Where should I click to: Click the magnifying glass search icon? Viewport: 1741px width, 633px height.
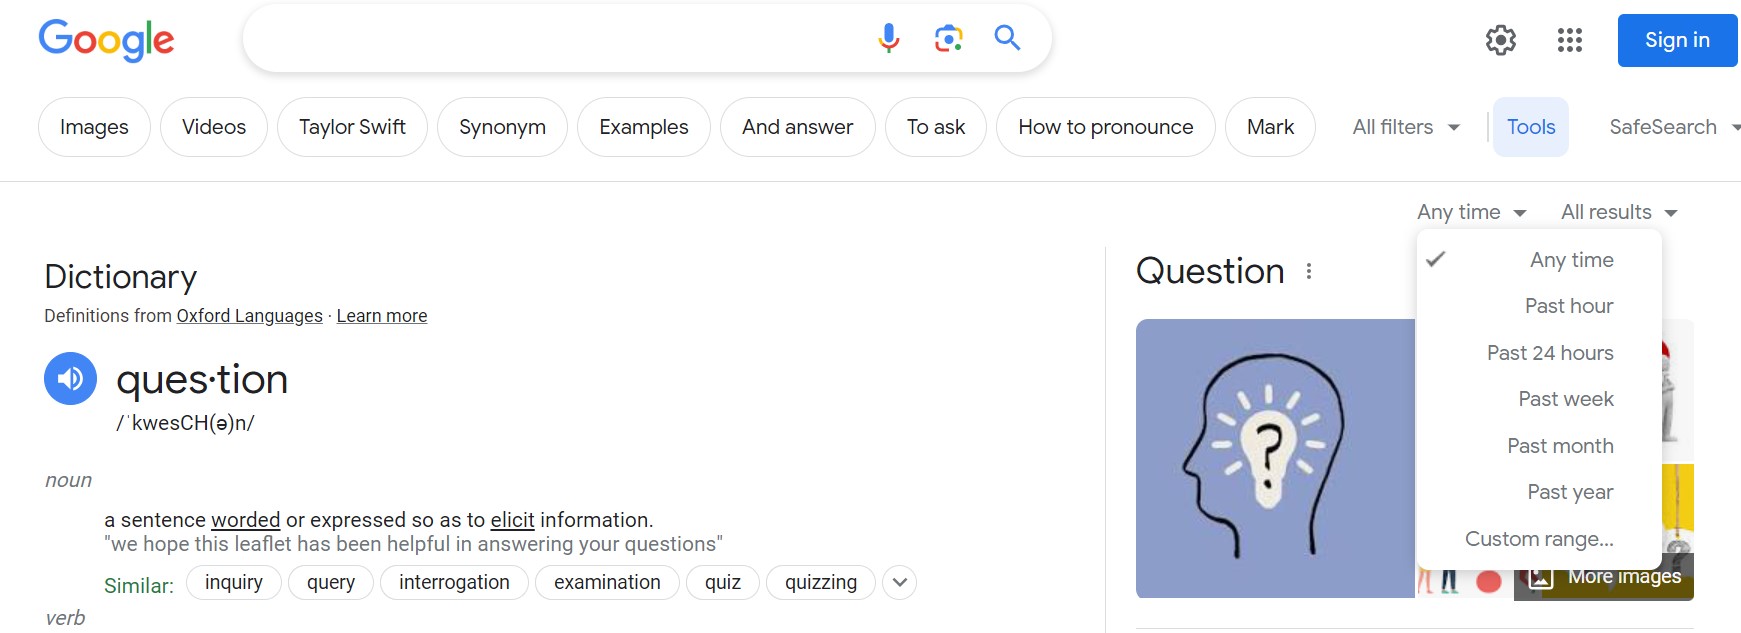pos(1007,38)
